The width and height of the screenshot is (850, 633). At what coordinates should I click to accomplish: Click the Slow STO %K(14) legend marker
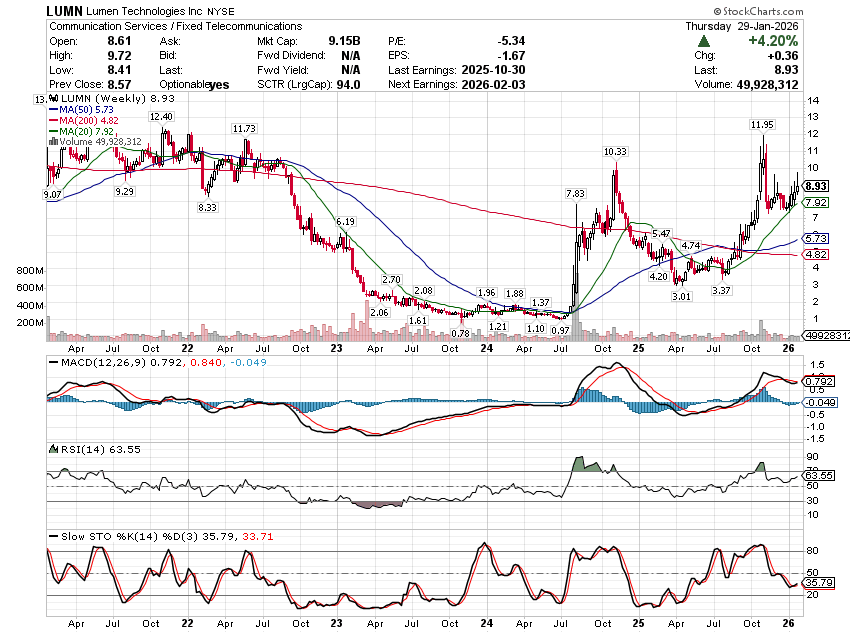point(54,536)
